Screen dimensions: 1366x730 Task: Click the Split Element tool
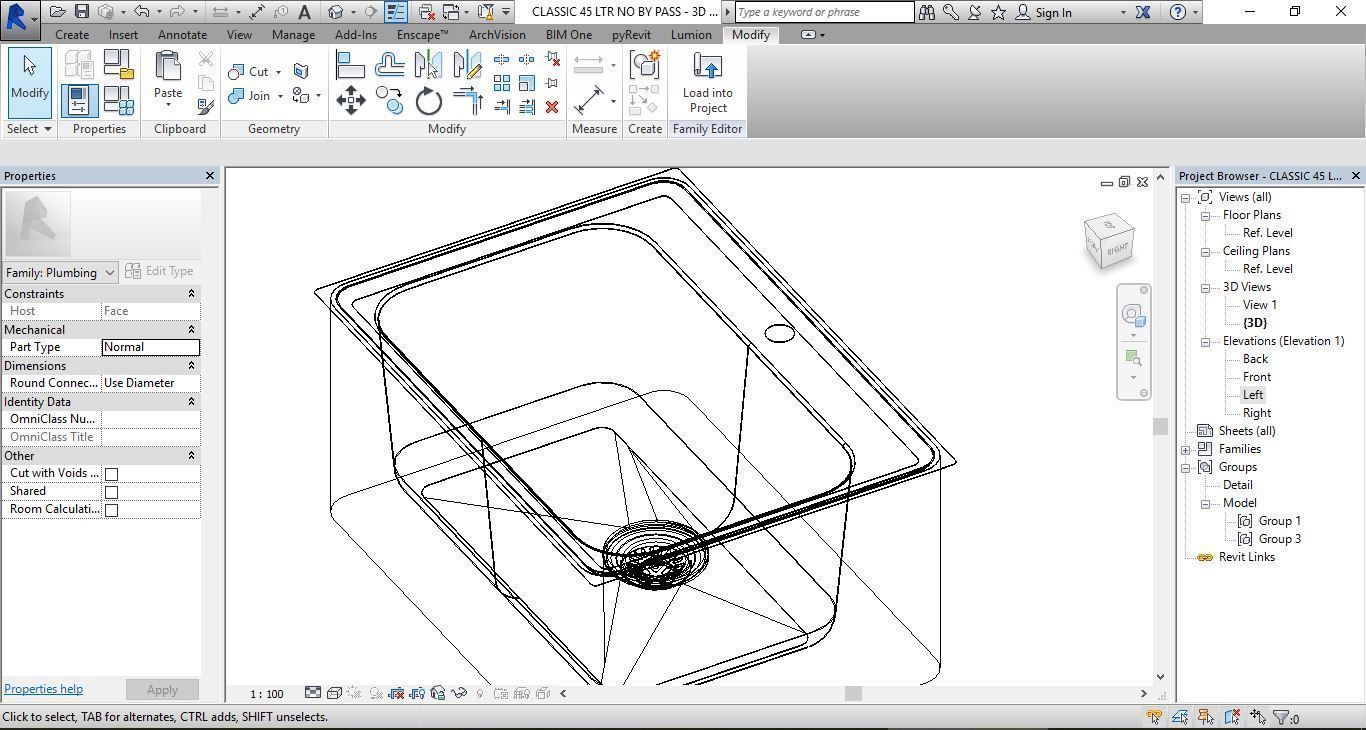pos(502,60)
